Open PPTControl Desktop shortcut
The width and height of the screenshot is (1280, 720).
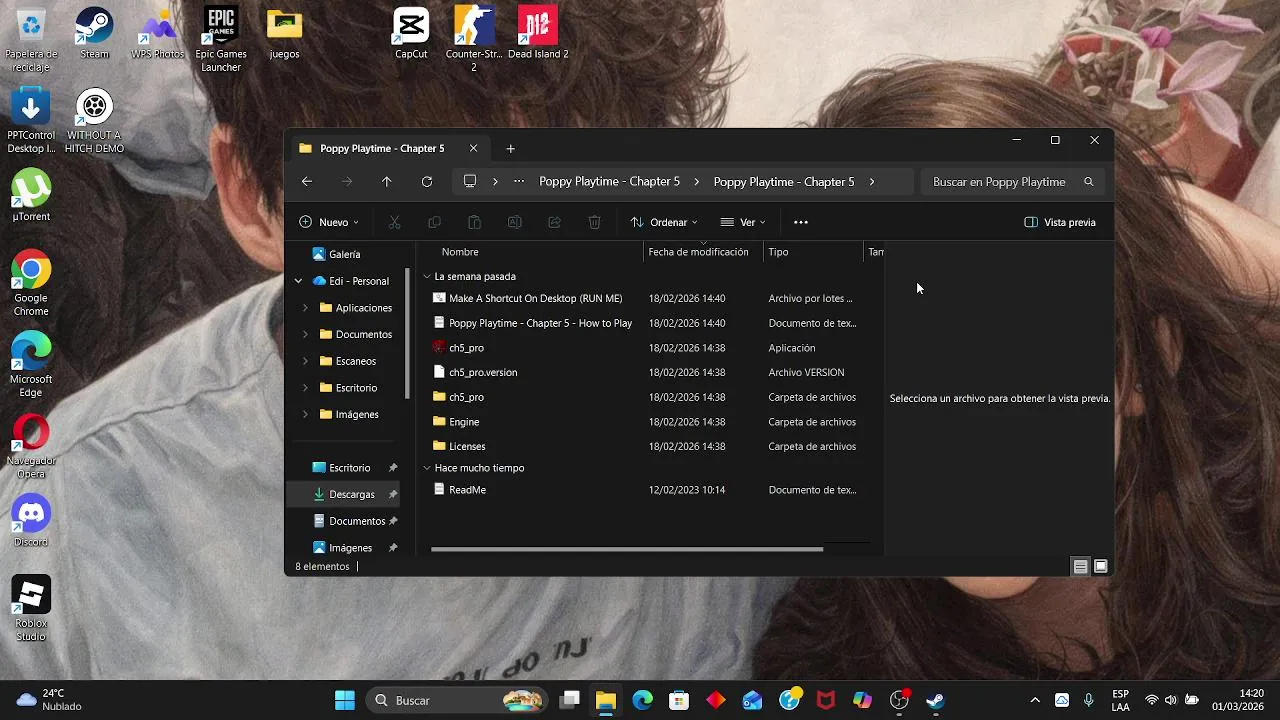(x=31, y=120)
